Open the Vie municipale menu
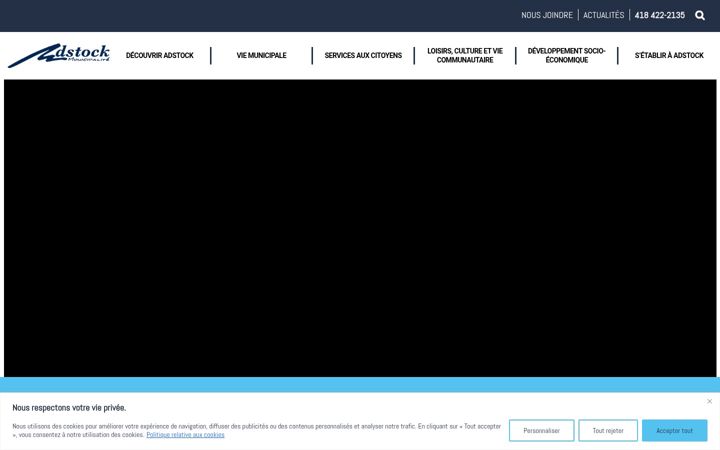The image size is (720, 450). click(261, 56)
